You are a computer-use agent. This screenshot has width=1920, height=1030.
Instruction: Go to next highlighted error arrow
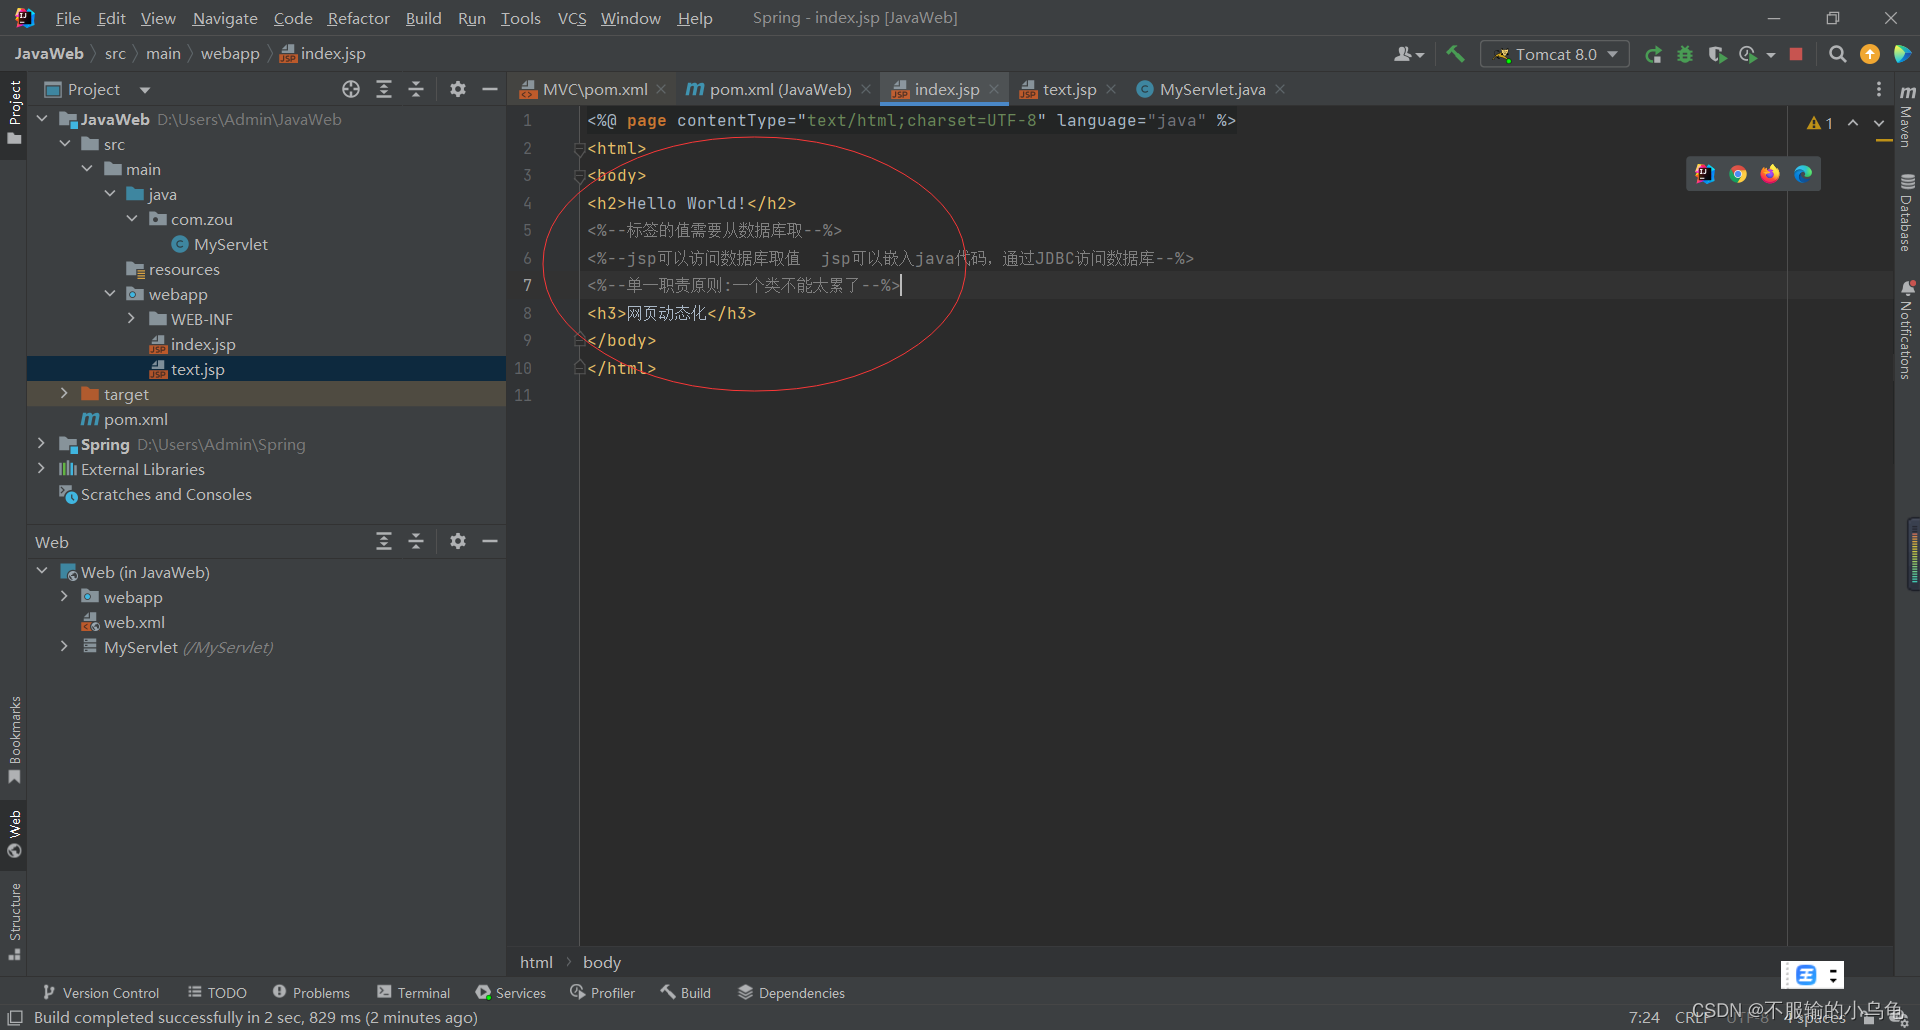pos(1879,123)
